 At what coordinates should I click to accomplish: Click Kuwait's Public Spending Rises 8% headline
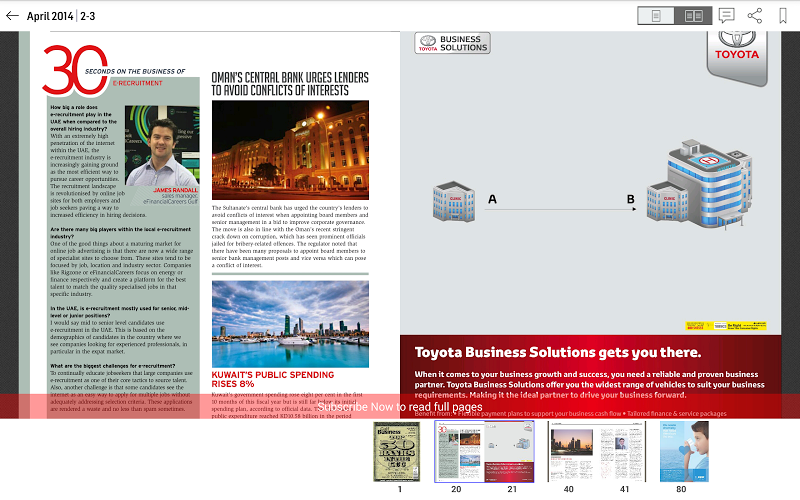(x=273, y=379)
